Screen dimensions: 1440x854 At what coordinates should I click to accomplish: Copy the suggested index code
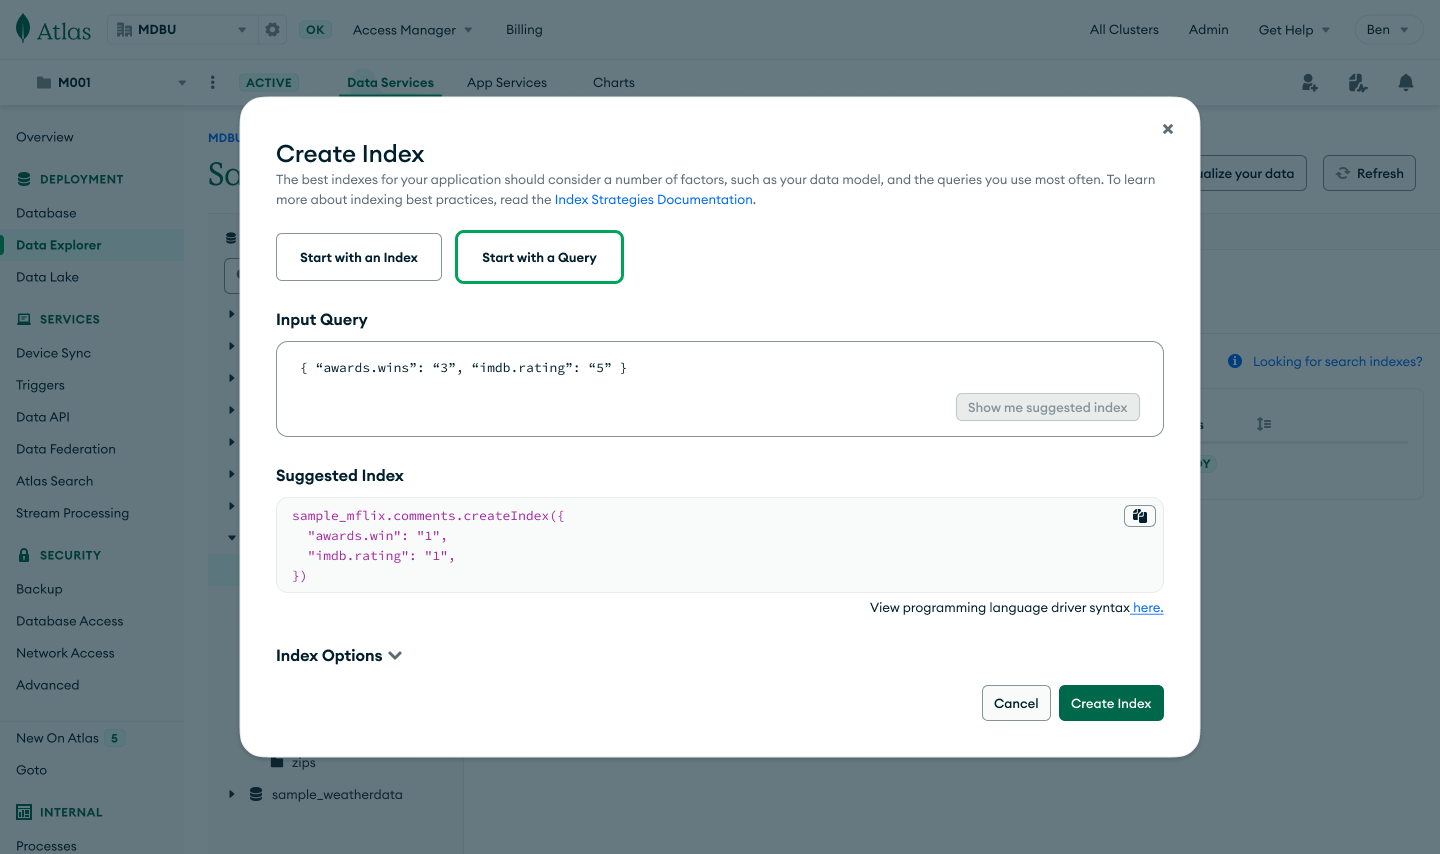pyautogui.click(x=1140, y=516)
